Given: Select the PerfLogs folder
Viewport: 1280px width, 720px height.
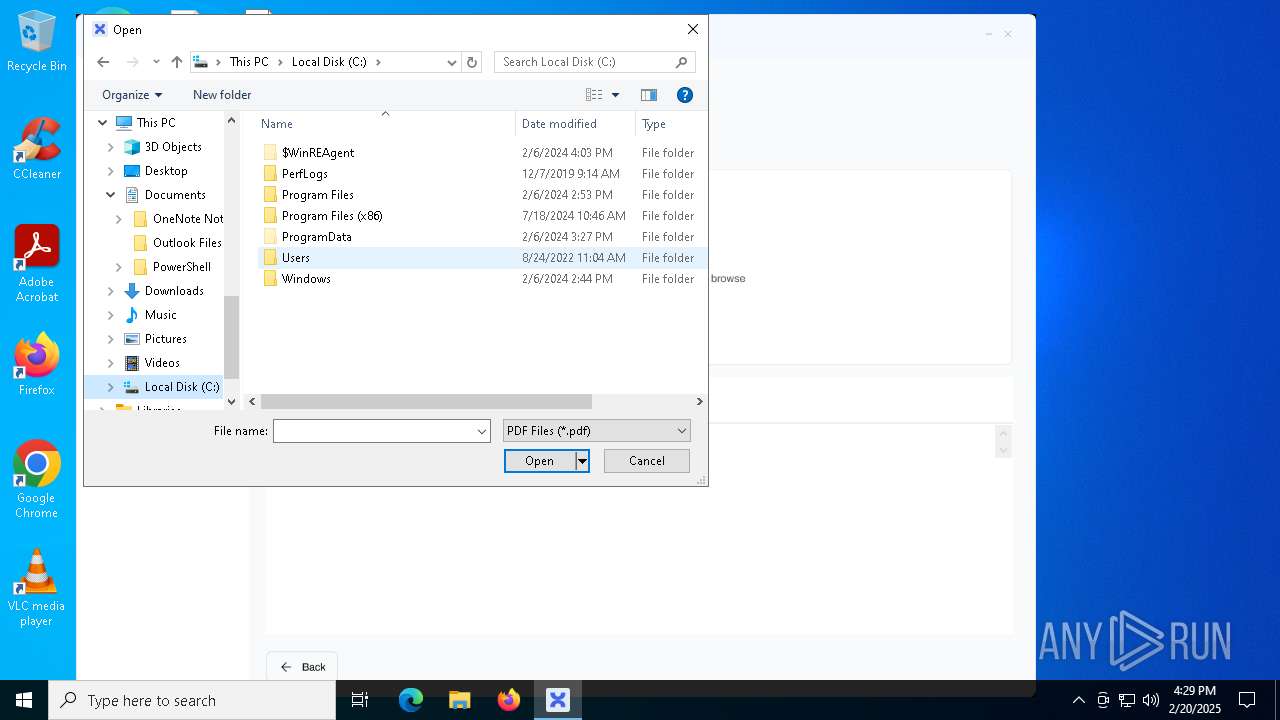Looking at the screenshot, I should (x=304, y=174).
